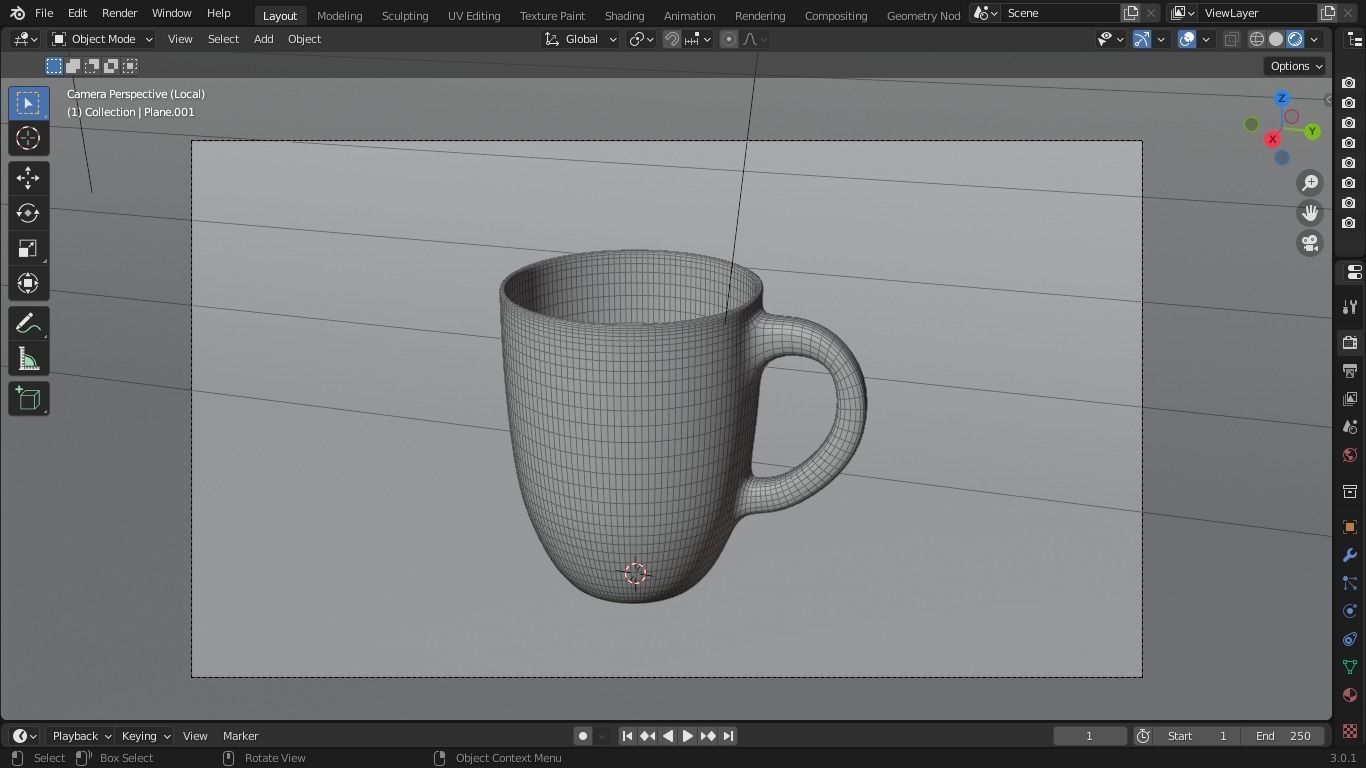
Task: Open the gizmo options arrow
Action: 1160,39
